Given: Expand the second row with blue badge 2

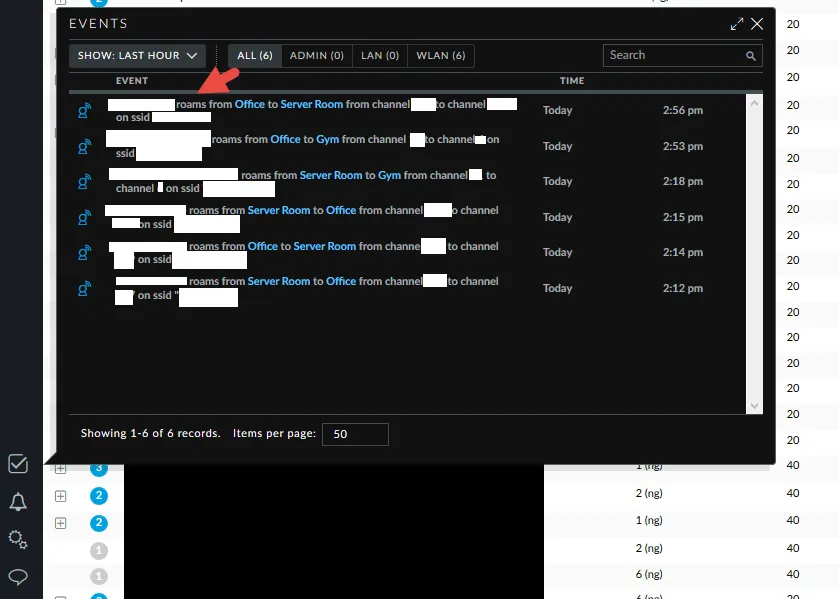Looking at the screenshot, I should click(x=60, y=522).
